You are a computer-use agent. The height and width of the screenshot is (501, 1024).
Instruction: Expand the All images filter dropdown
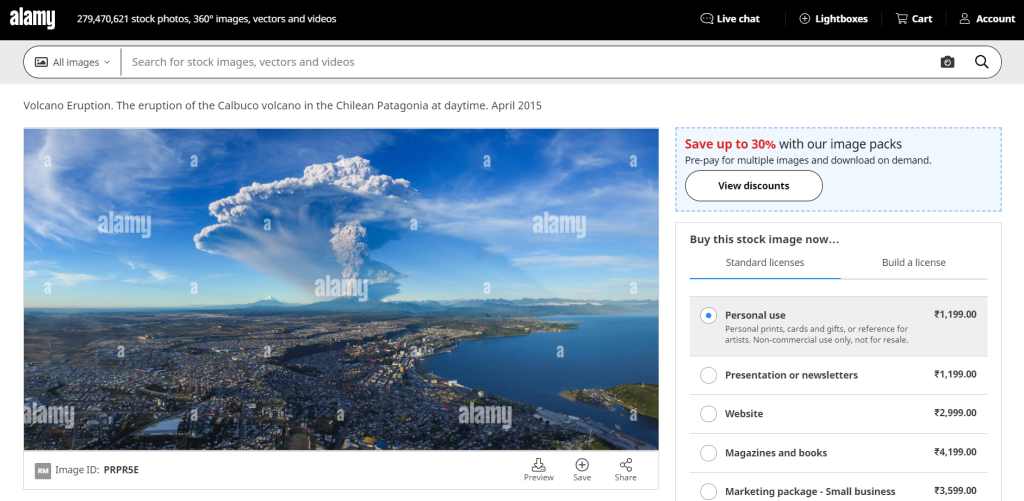(73, 62)
